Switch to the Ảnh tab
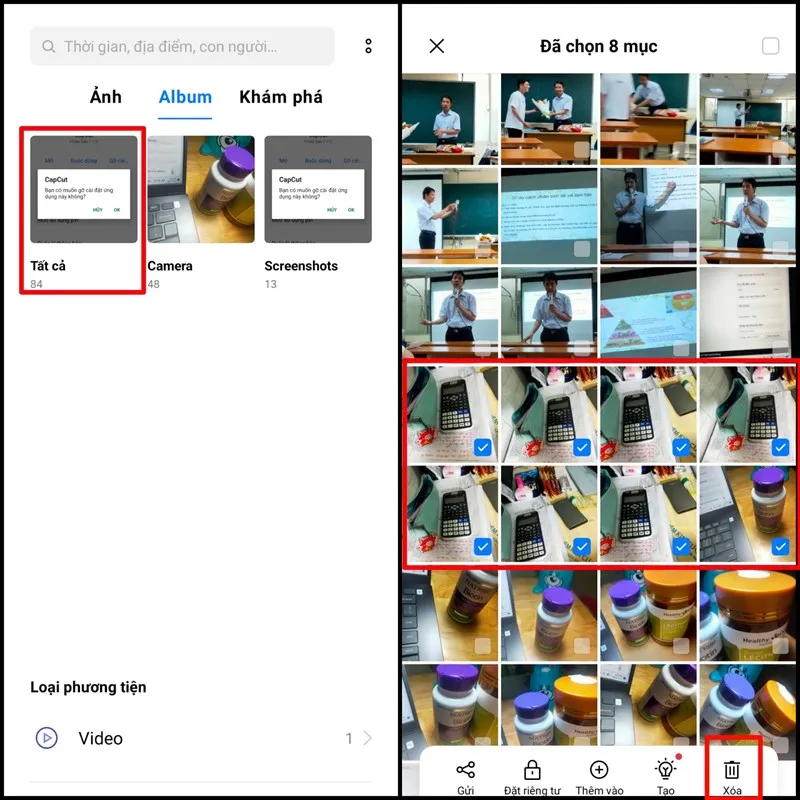Image resolution: width=800 pixels, height=800 pixels. 105,97
